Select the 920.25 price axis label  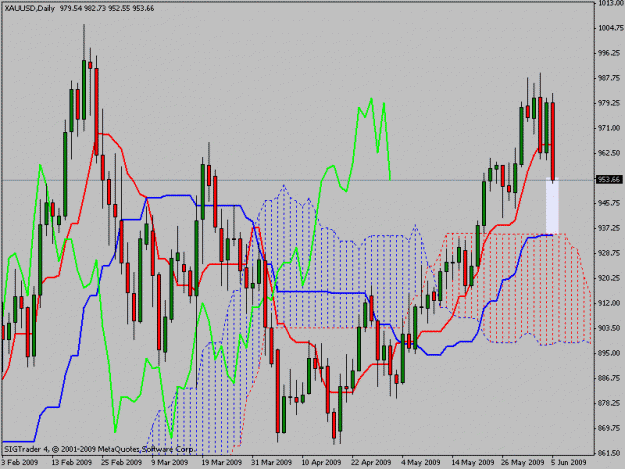(x=610, y=278)
